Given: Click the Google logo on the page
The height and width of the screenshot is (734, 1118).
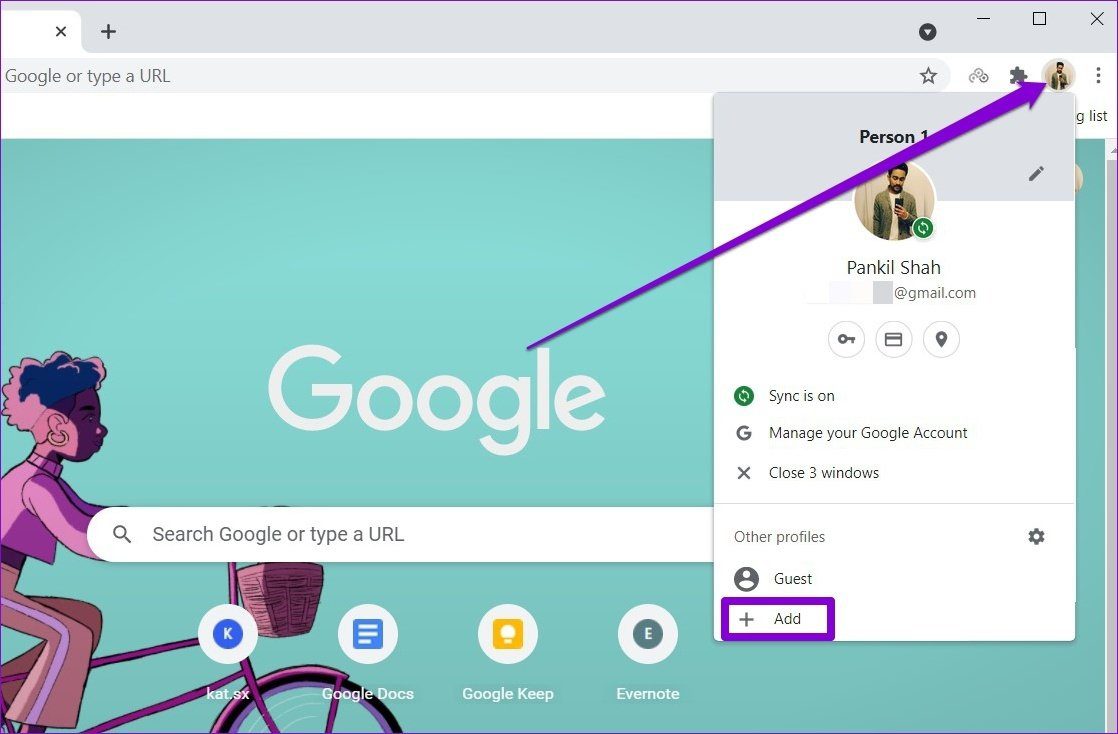Looking at the screenshot, I should tap(436, 399).
